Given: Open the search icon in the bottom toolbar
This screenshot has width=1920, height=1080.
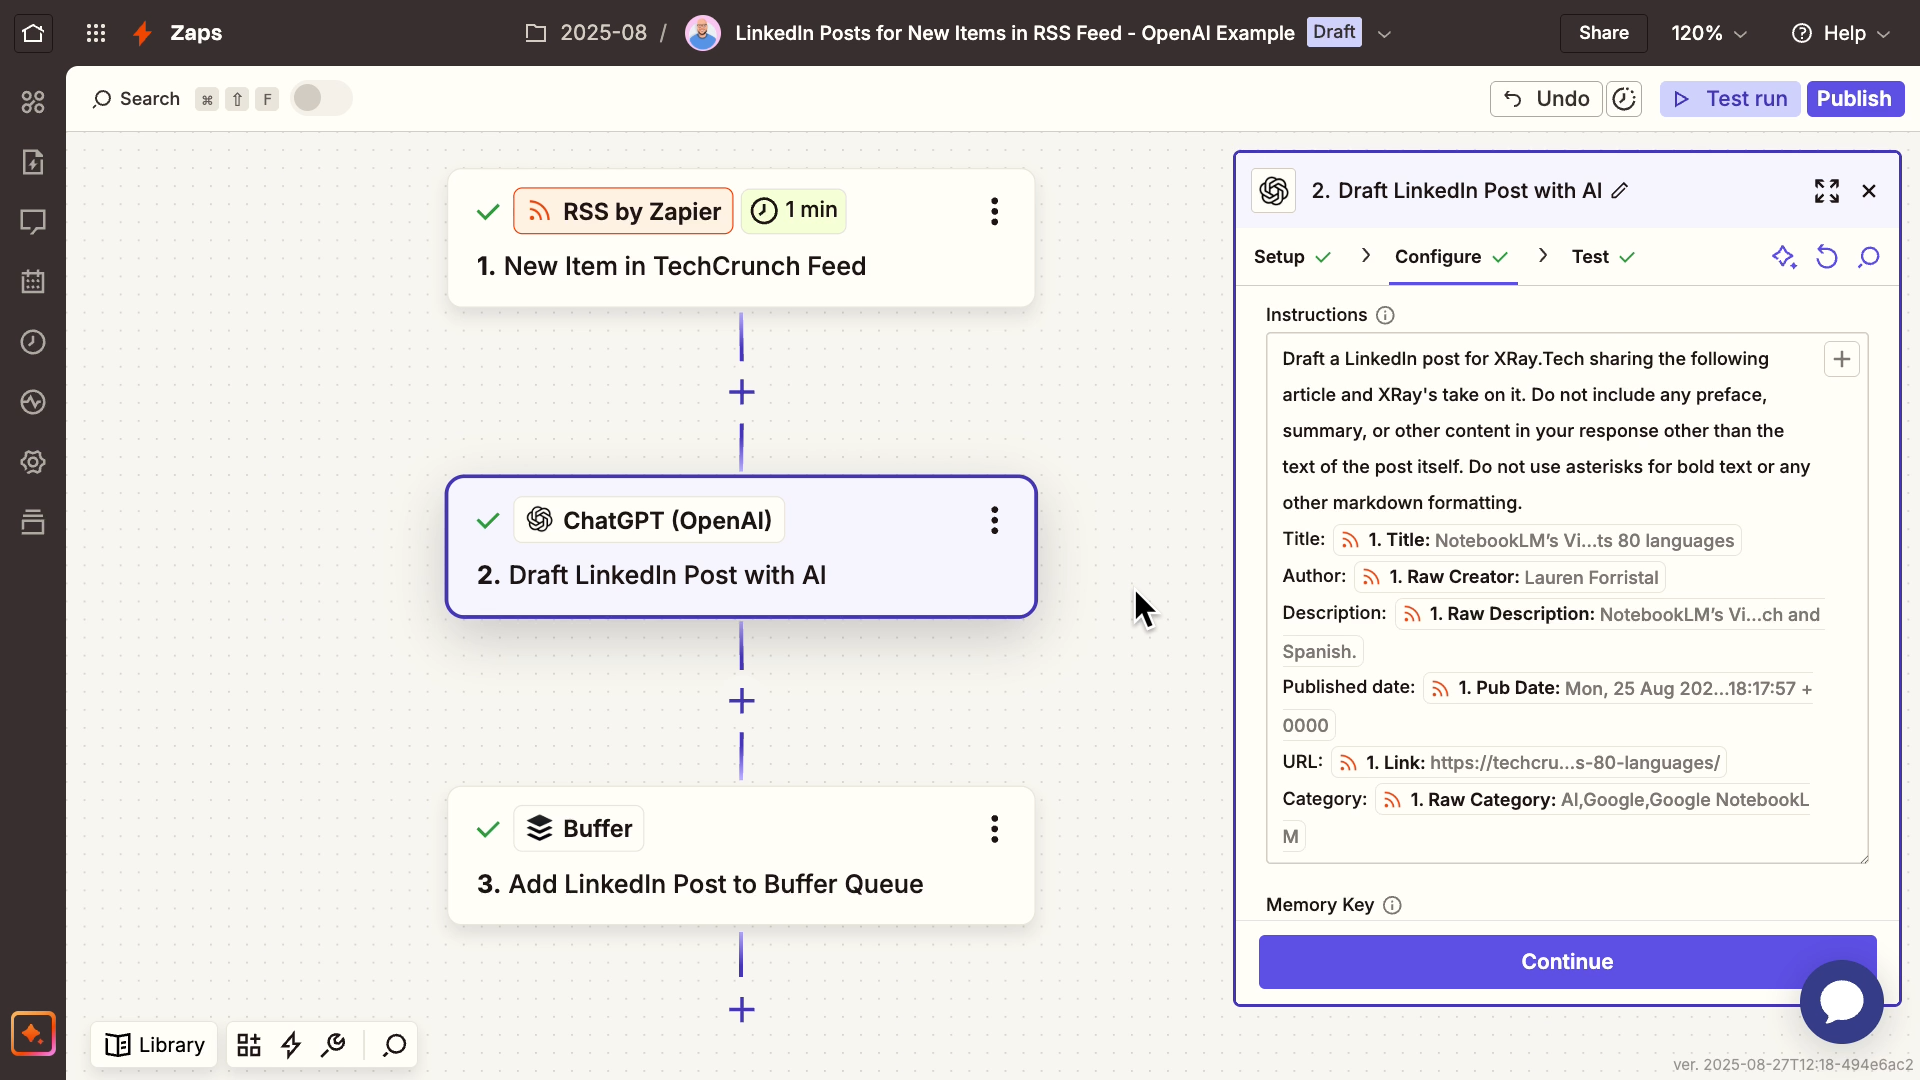Looking at the screenshot, I should 393,1045.
